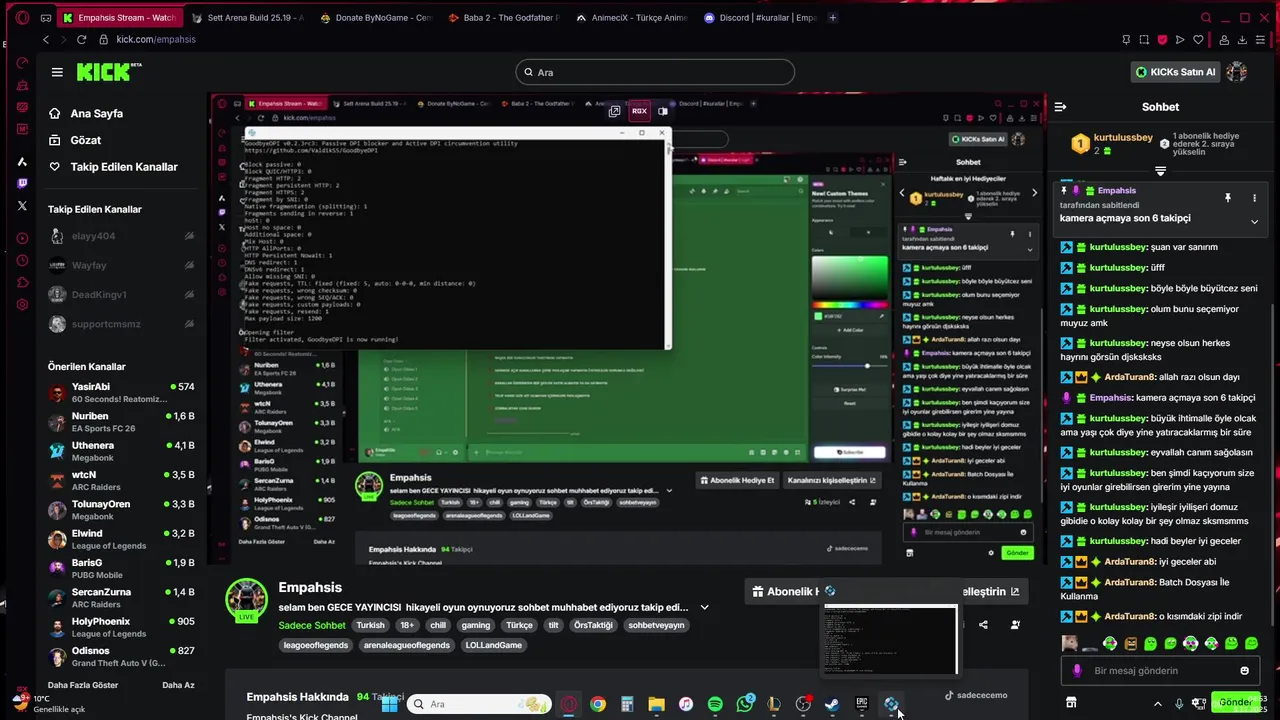Click the Color Intensity slider in the stream video
Viewport: 1280px width, 720px height.
pos(849,365)
